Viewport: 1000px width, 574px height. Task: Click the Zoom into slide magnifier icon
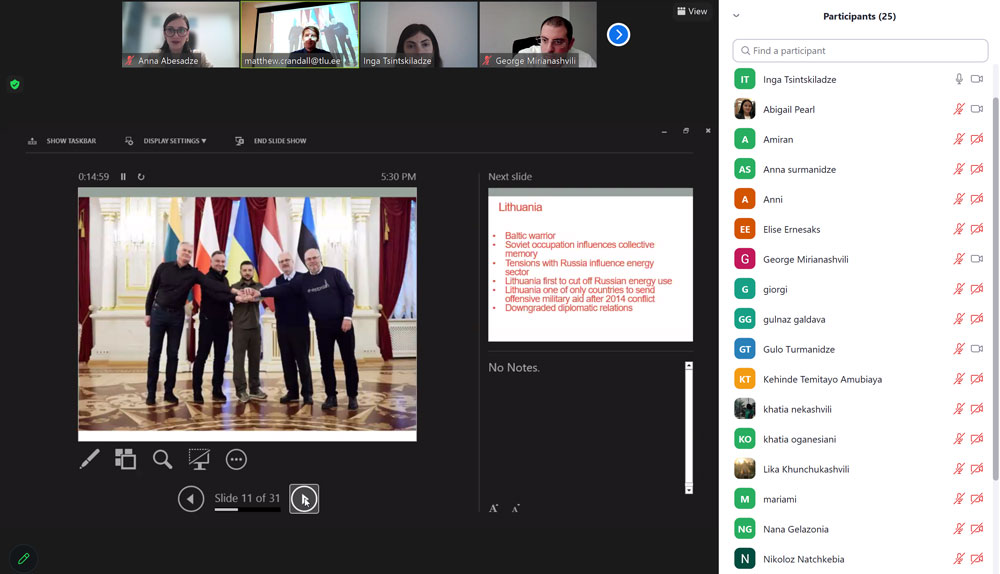click(162, 459)
